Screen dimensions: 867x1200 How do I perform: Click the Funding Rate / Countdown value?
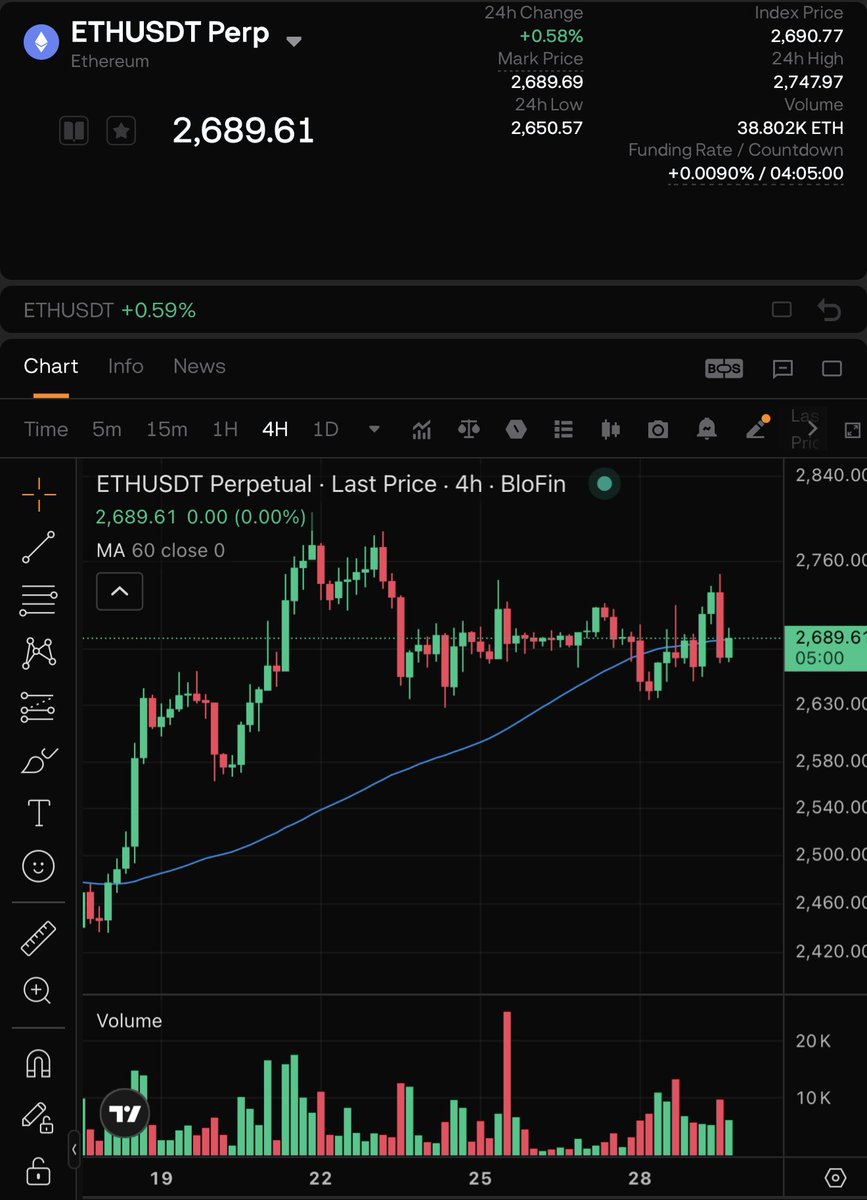click(756, 172)
